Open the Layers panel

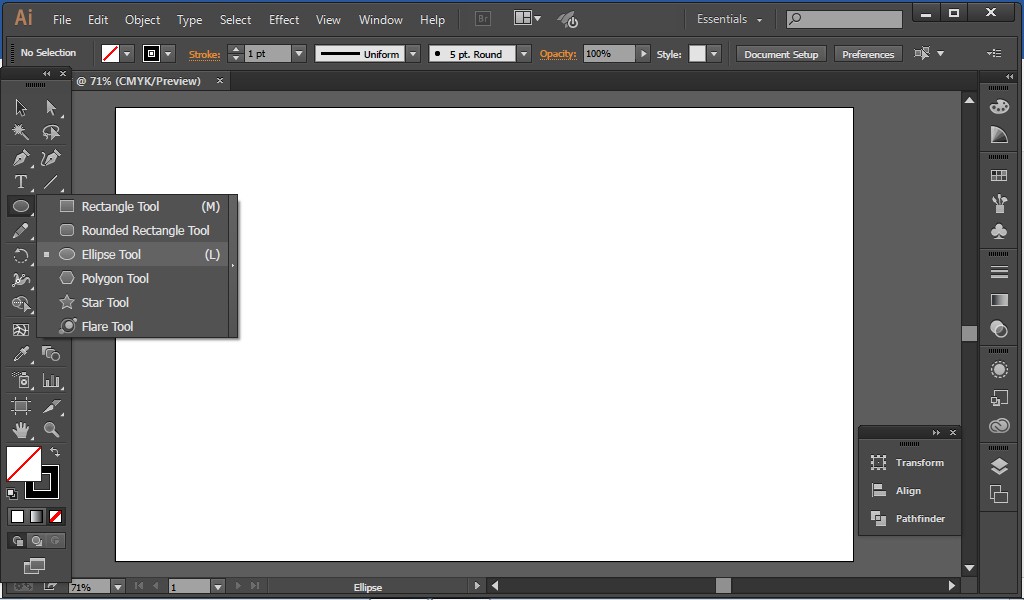click(999, 466)
